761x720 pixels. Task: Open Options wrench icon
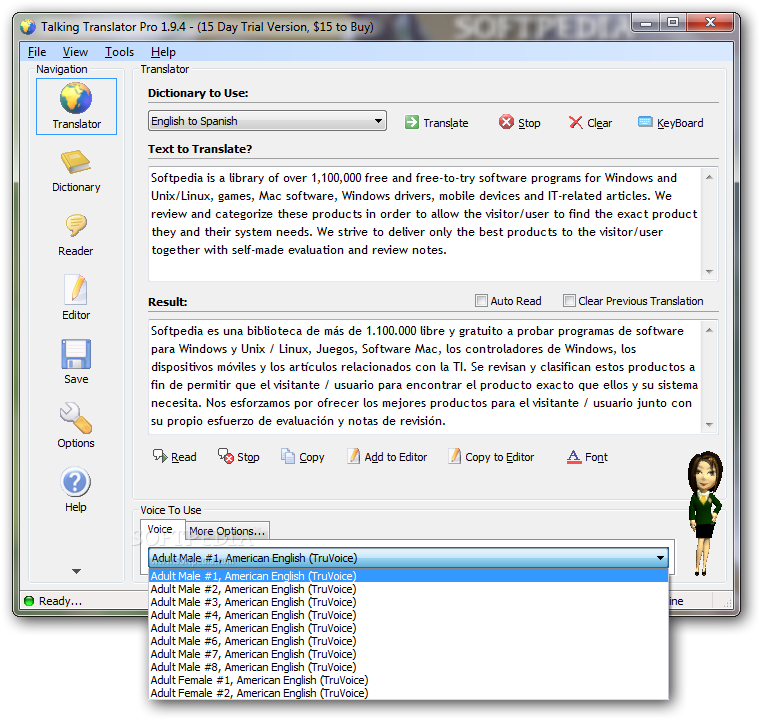76,426
